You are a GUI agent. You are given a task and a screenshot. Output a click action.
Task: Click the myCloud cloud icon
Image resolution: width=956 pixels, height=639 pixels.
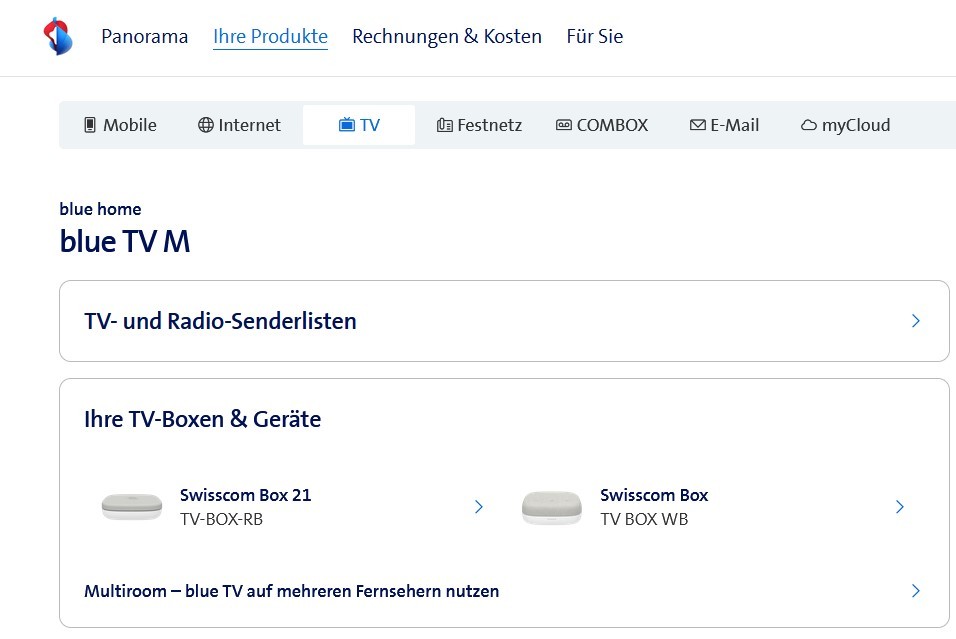809,125
